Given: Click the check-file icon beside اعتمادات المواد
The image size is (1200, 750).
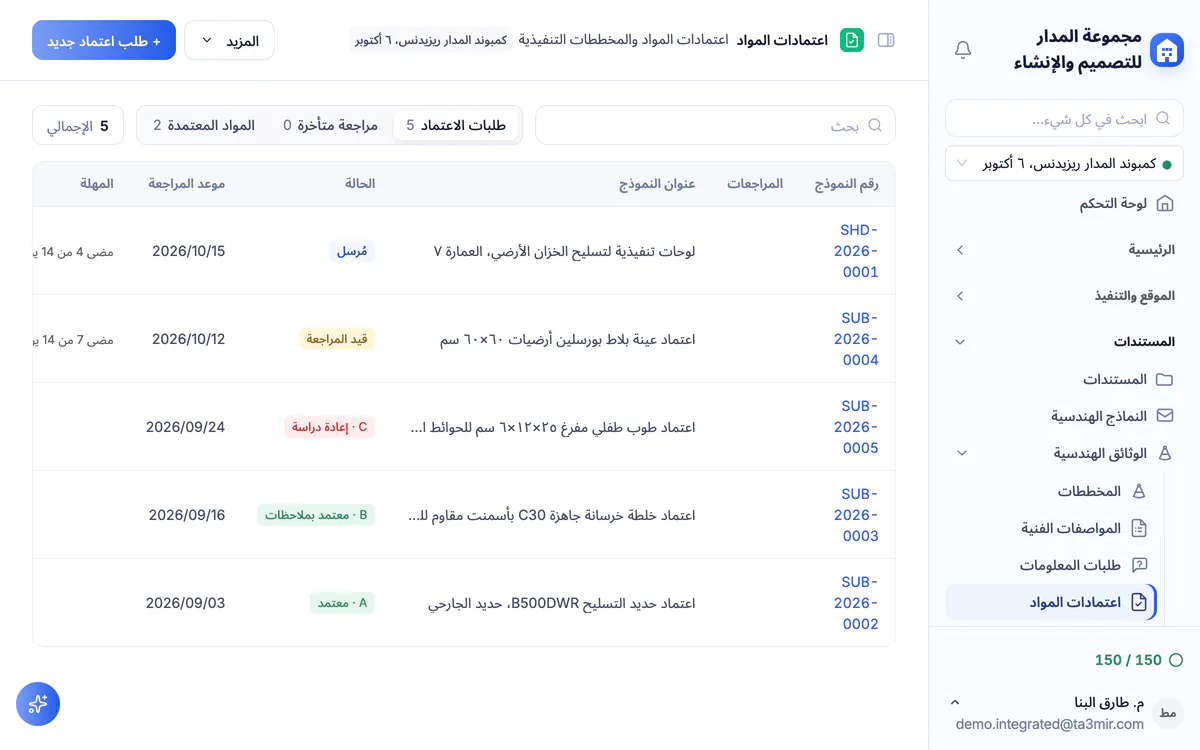Looking at the screenshot, I should [x=1139, y=602].
